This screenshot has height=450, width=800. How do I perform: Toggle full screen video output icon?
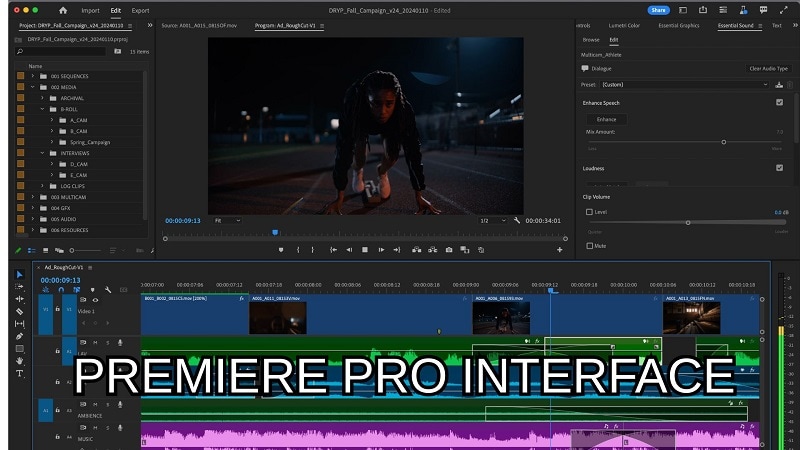784,10
